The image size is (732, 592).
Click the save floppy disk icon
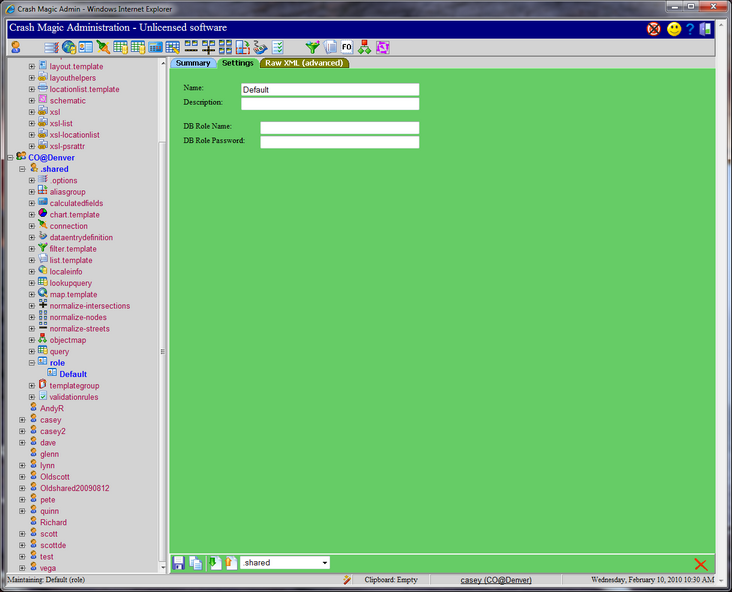pos(178,563)
